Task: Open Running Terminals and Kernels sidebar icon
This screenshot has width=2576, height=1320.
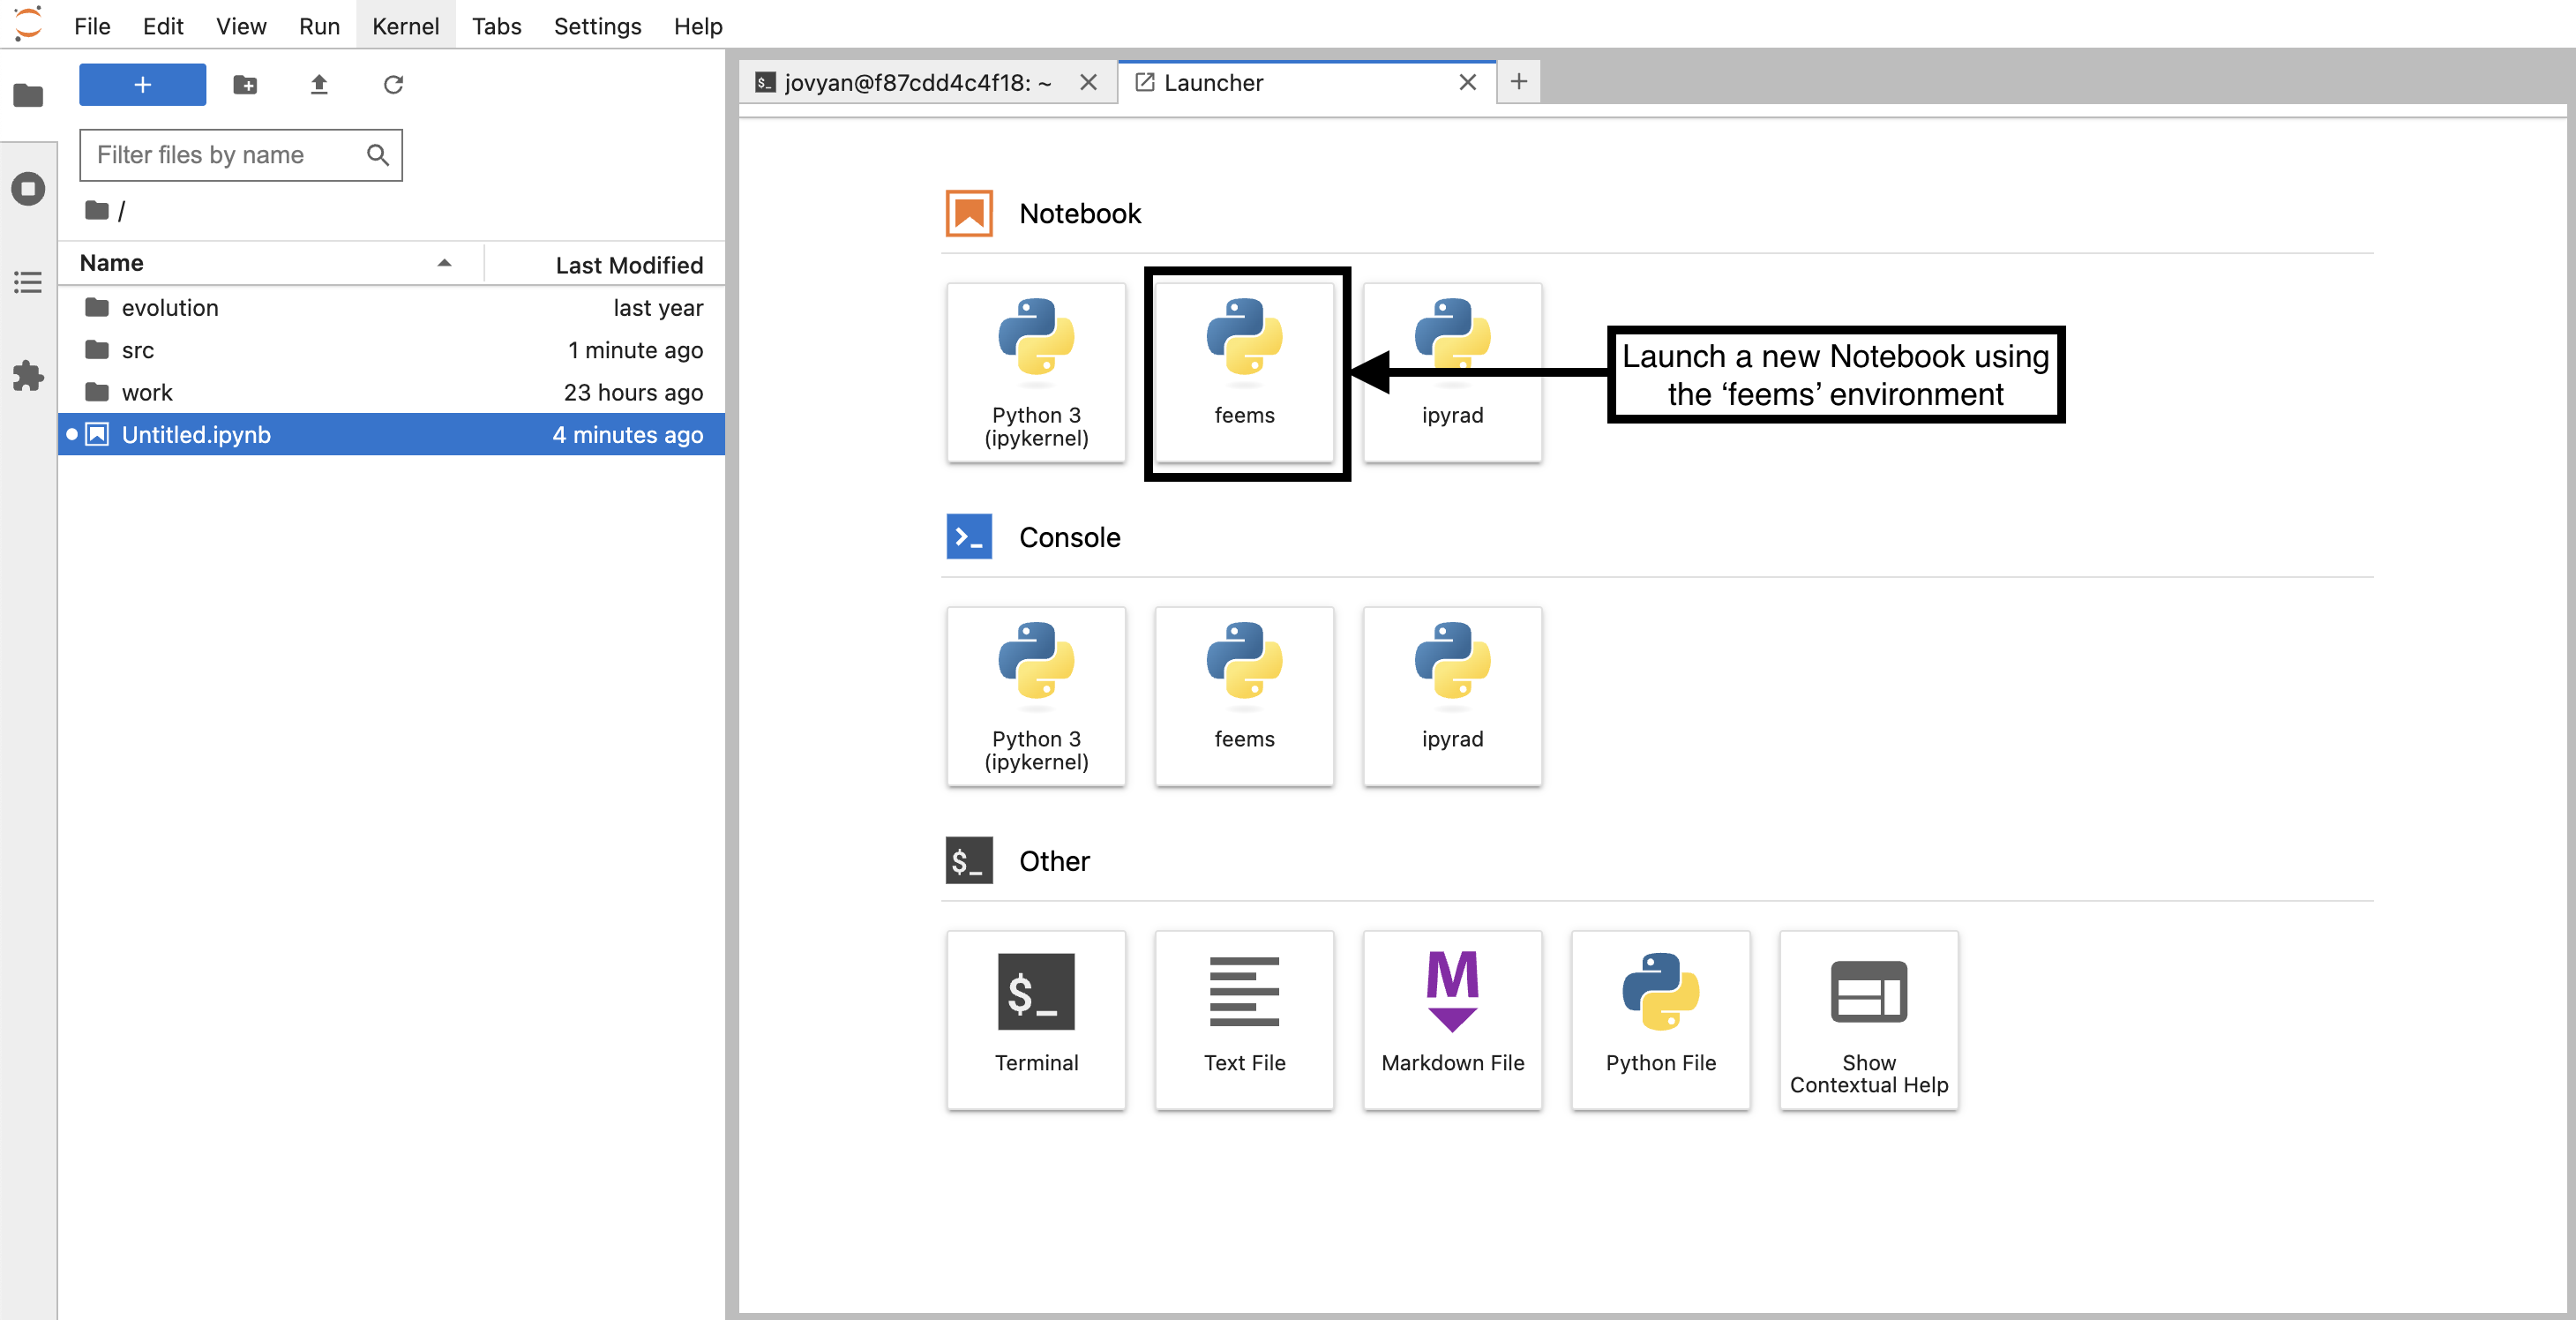Action: 28,188
